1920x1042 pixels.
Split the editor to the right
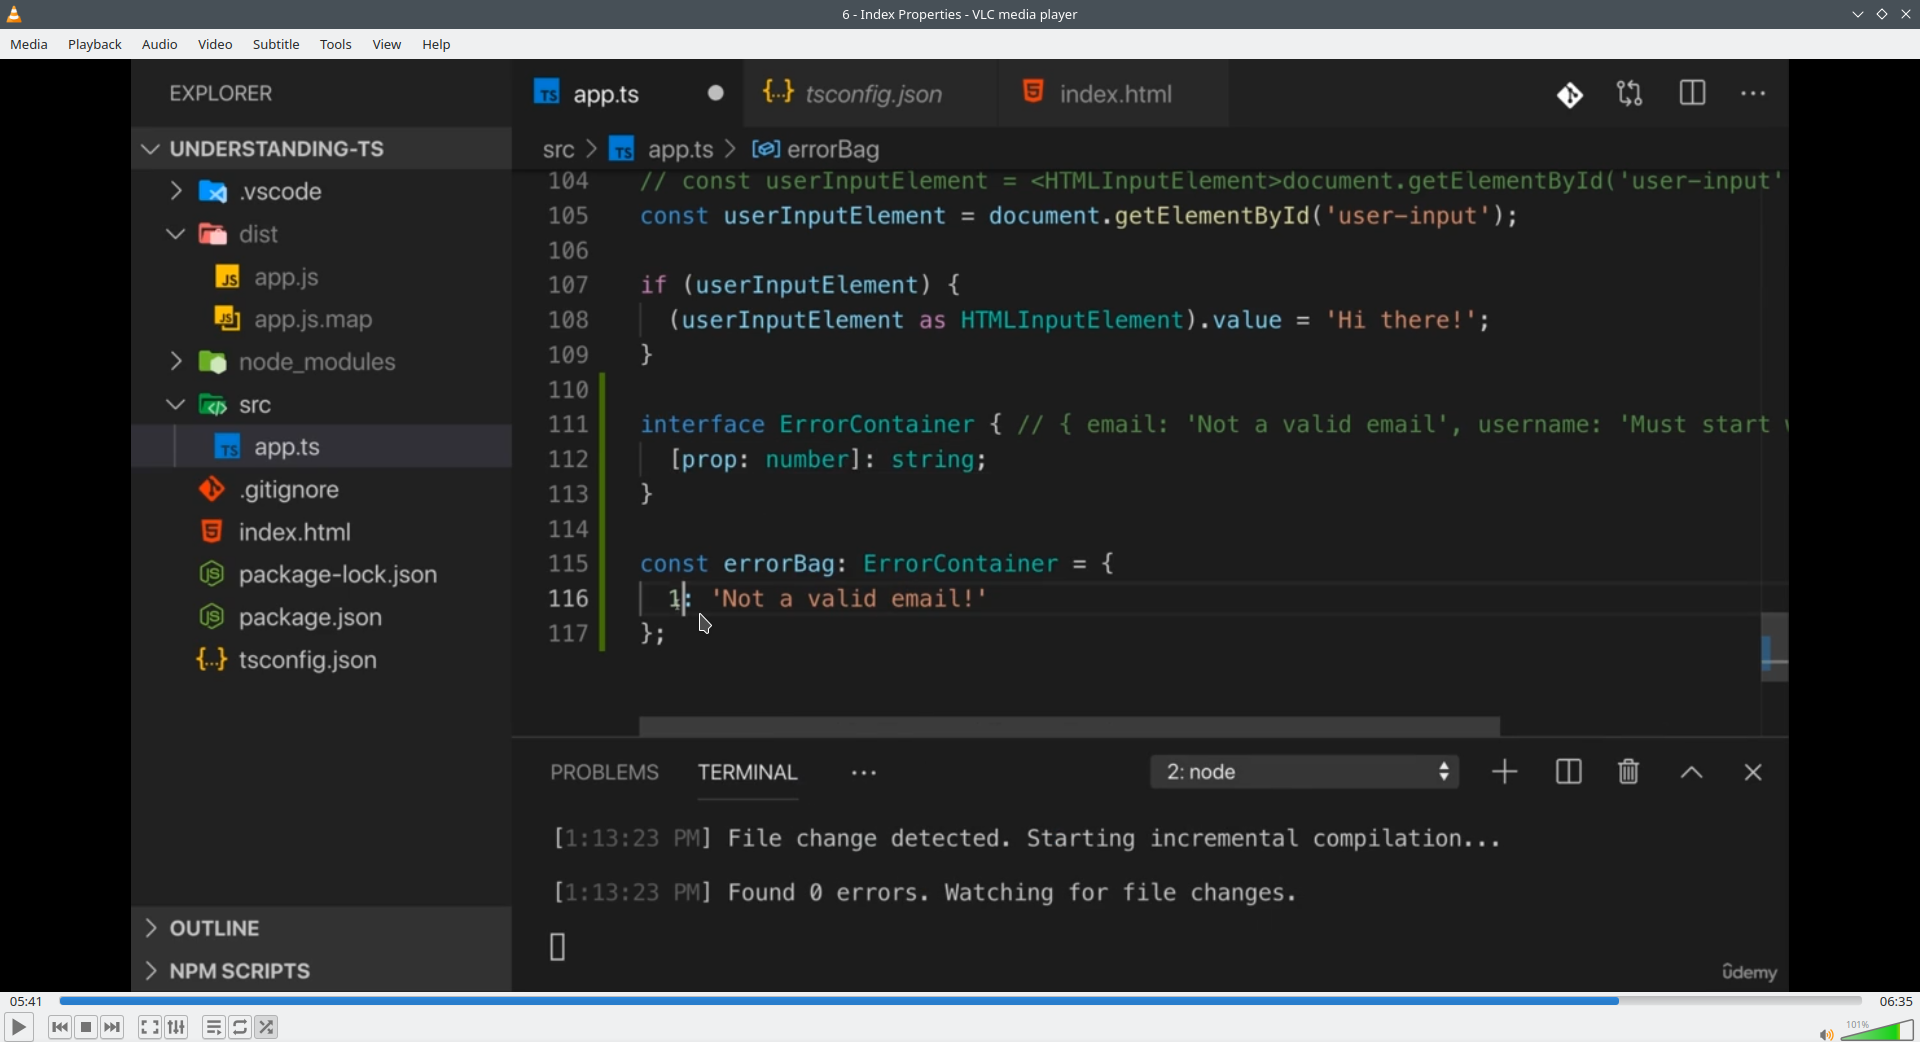[x=1692, y=94]
